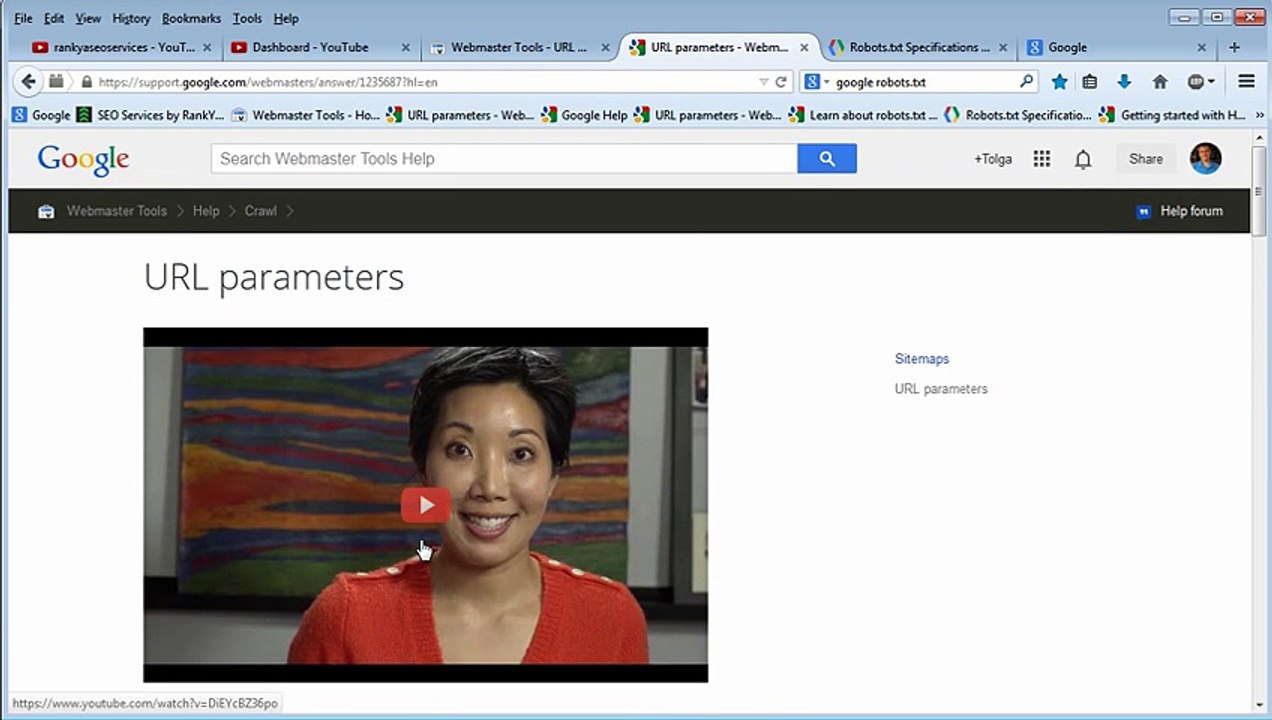Click the blue Google Help search button
The width and height of the screenshot is (1272, 720).
[x=827, y=158]
